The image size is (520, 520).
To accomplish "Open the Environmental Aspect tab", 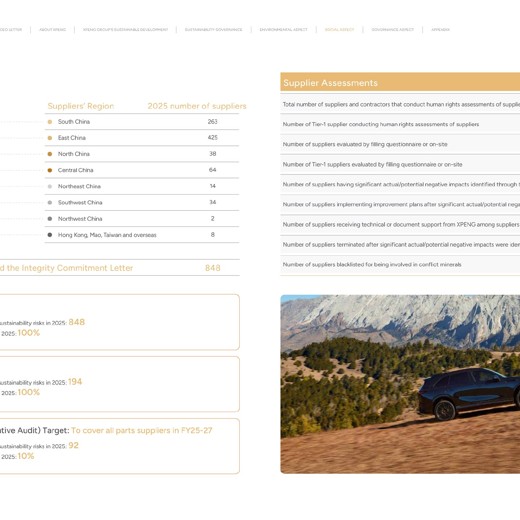I will pos(283,30).
